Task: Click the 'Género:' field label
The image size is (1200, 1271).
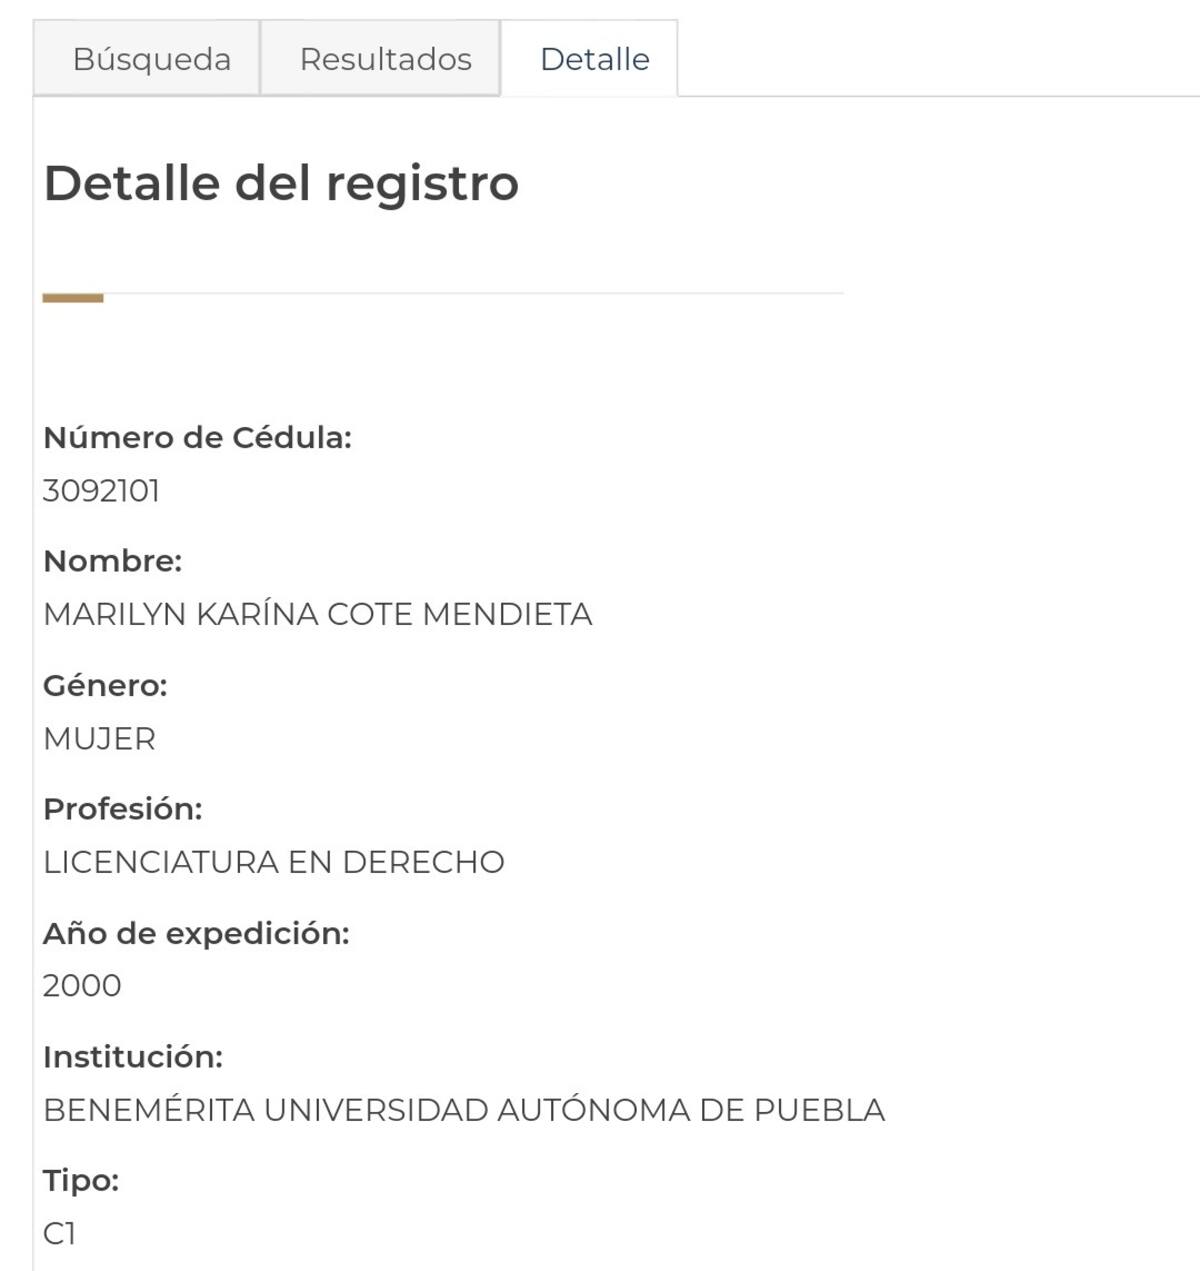Action: click(105, 686)
